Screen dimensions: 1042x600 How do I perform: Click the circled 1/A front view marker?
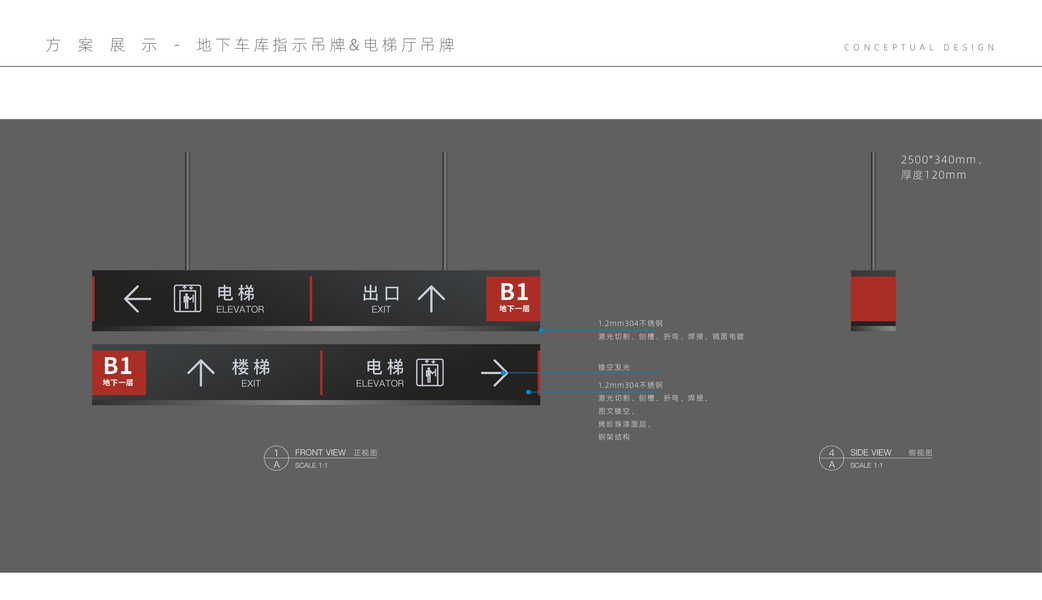click(x=276, y=458)
